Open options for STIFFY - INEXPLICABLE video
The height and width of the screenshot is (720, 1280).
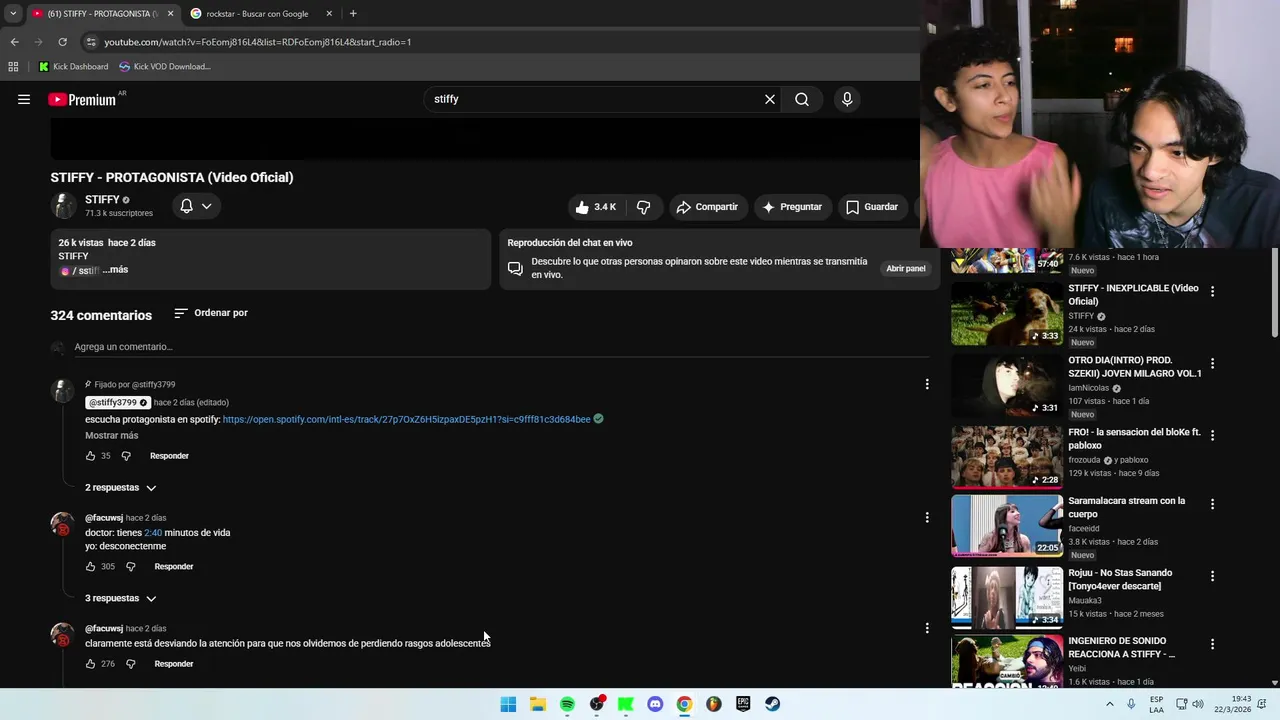(x=1212, y=291)
